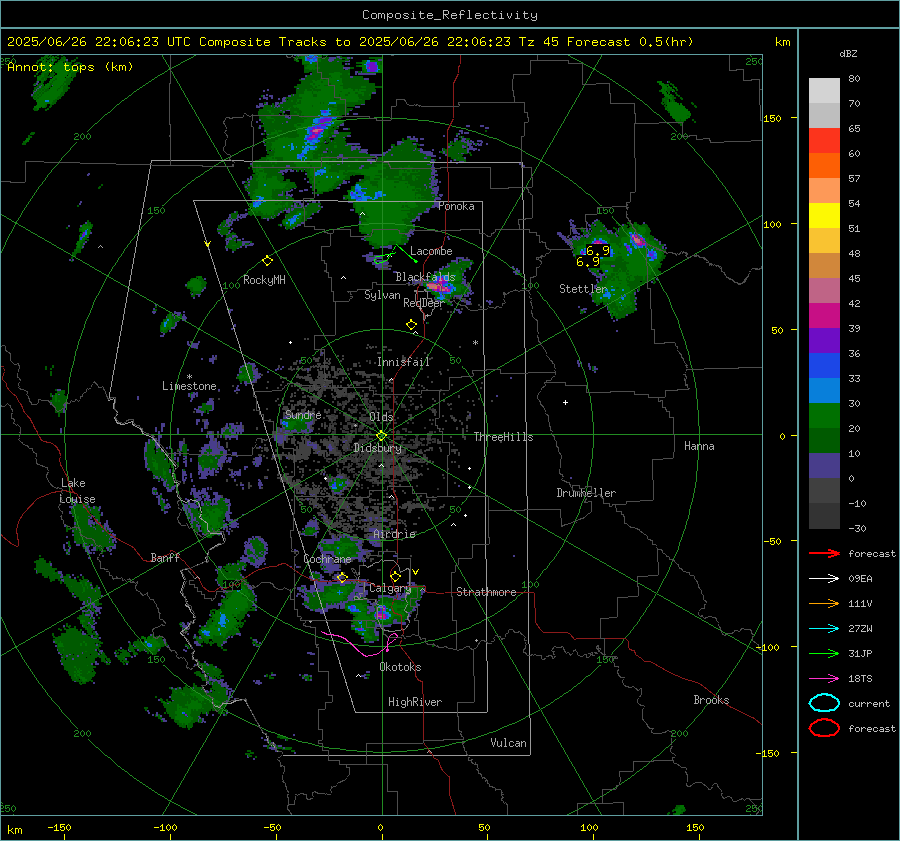Click the Composite_Reflectivity title

(x=450, y=15)
